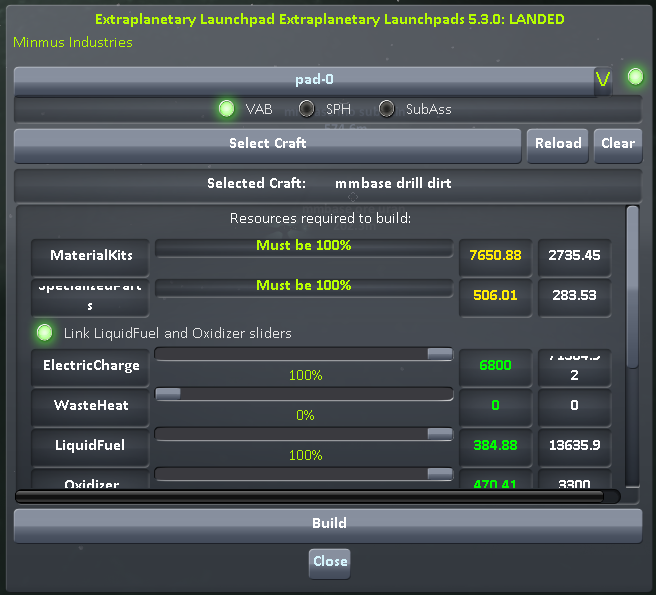Screen dimensions: 656x595
Task: Click the LiquidFuel available value 13635.9
Action: pyautogui.click(x=574, y=447)
